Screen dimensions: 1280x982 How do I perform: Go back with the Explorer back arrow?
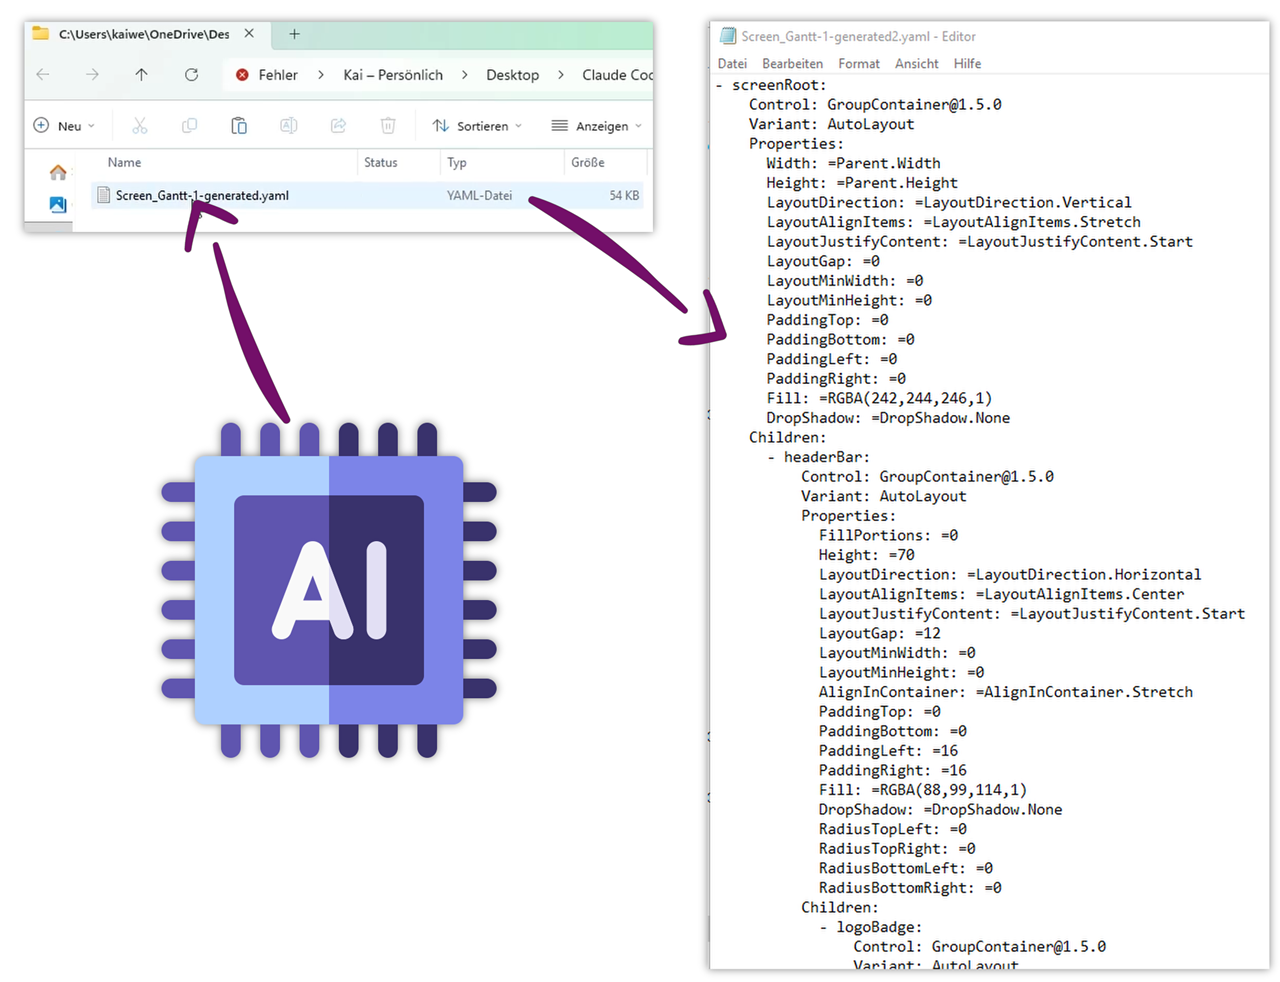(43, 75)
